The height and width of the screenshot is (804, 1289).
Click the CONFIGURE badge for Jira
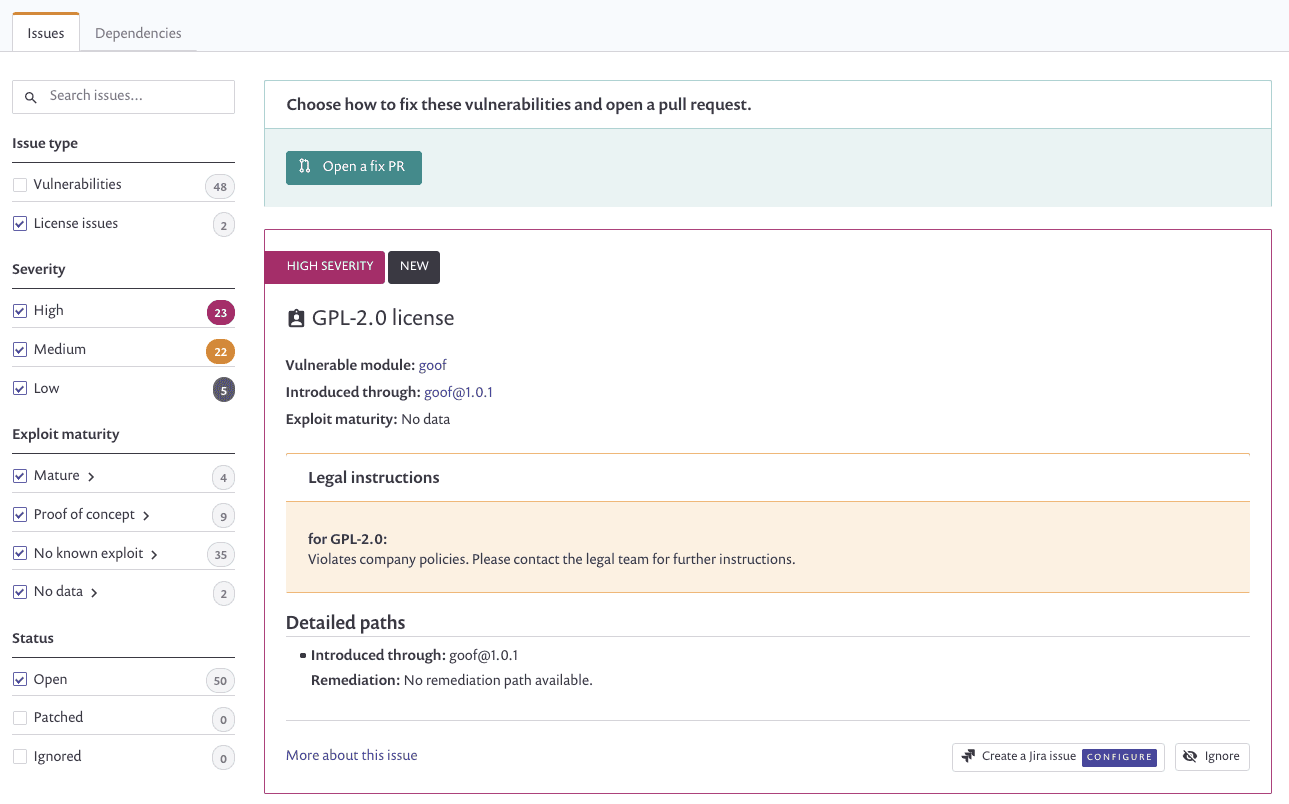(x=1119, y=757)
